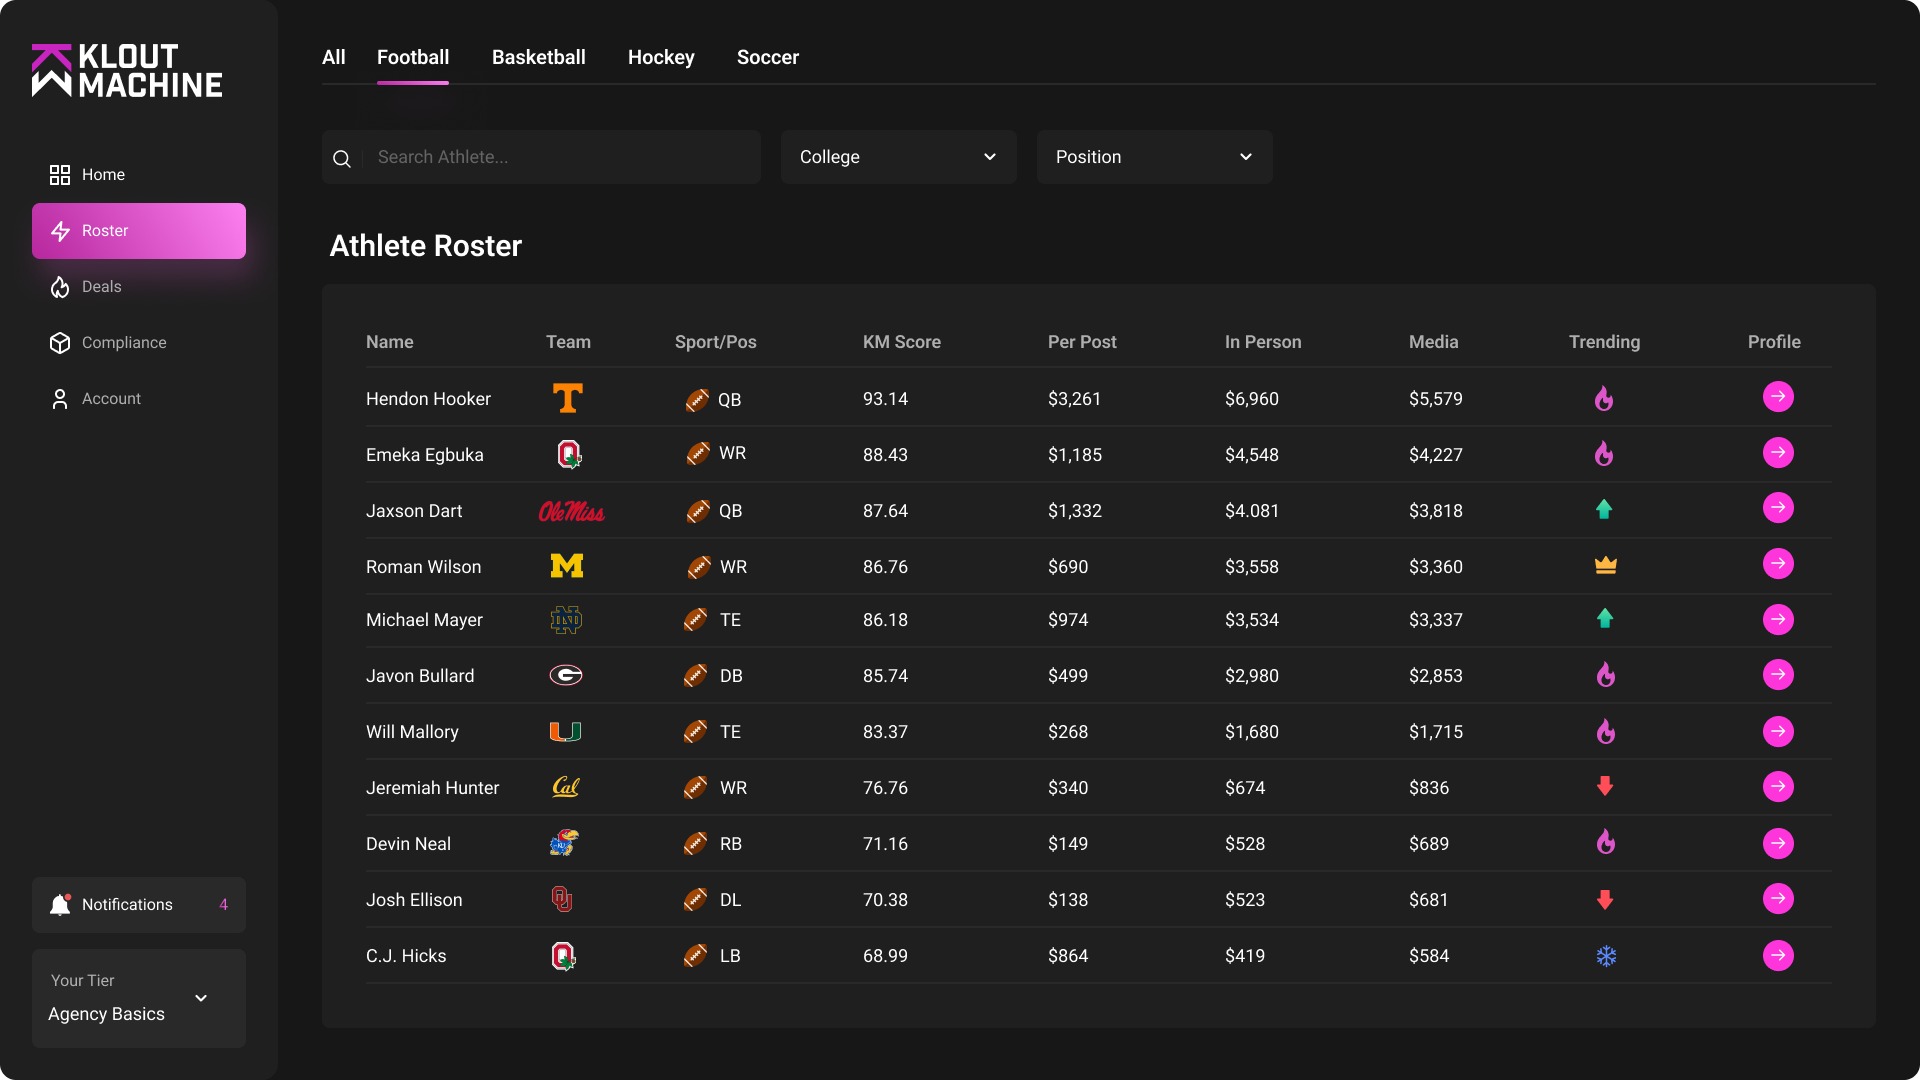Open the Position dropdown
The image size is (1920, 1080).
click(x=1153, y=157)
